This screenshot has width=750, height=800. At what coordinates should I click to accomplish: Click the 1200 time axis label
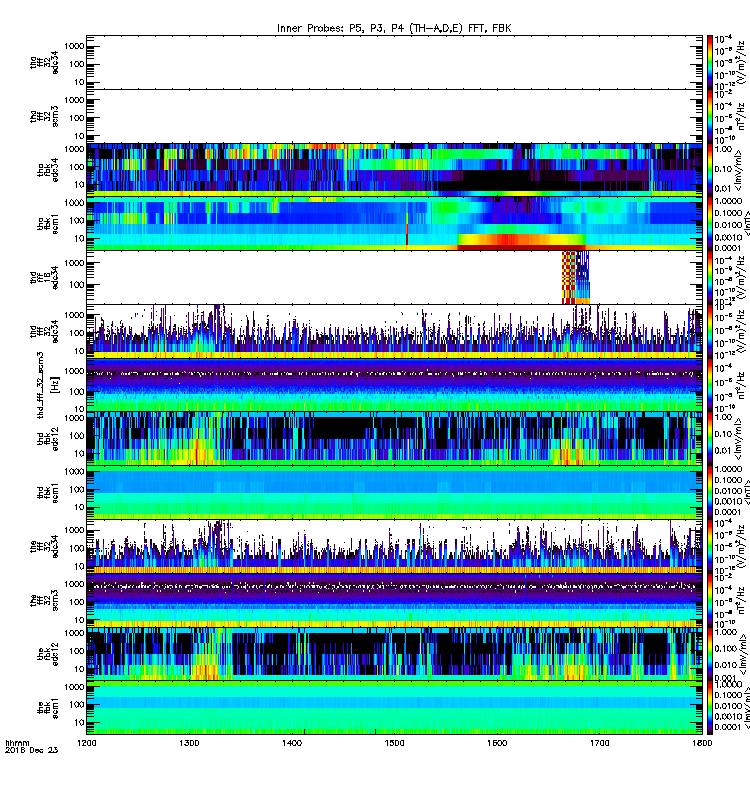[87, 743]
